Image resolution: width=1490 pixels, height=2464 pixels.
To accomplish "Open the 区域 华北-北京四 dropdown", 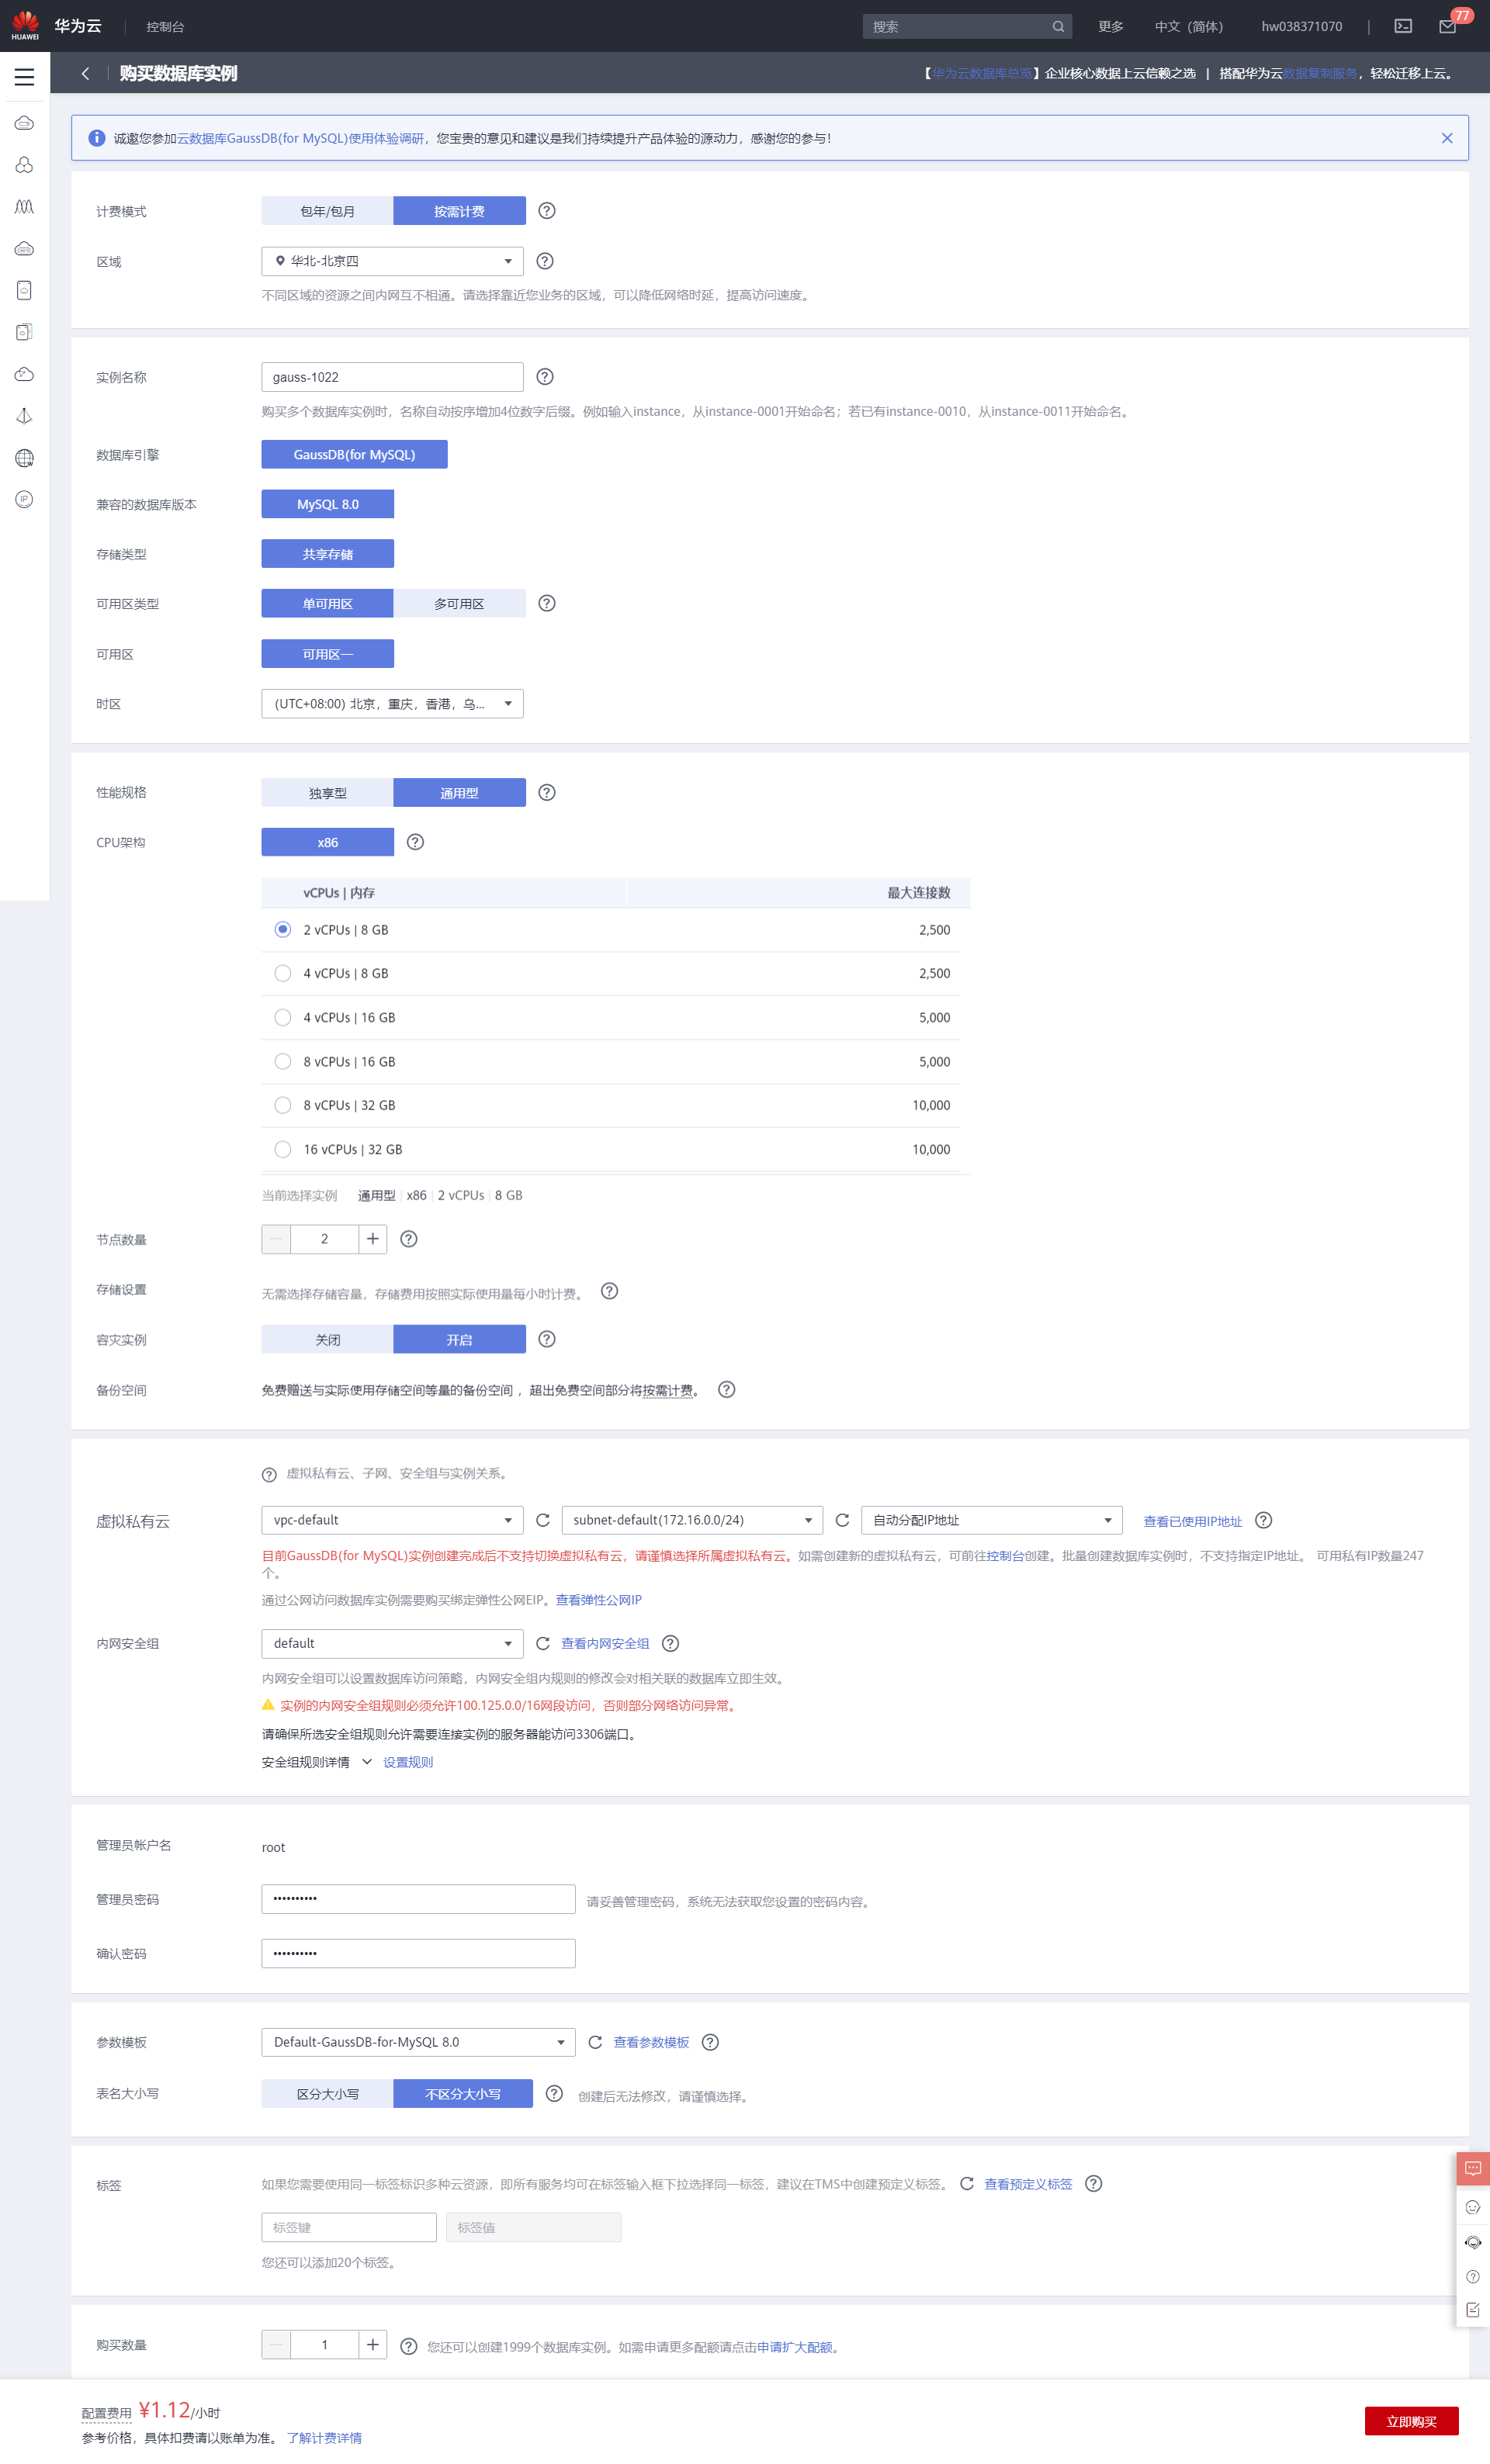I will 392,261.
